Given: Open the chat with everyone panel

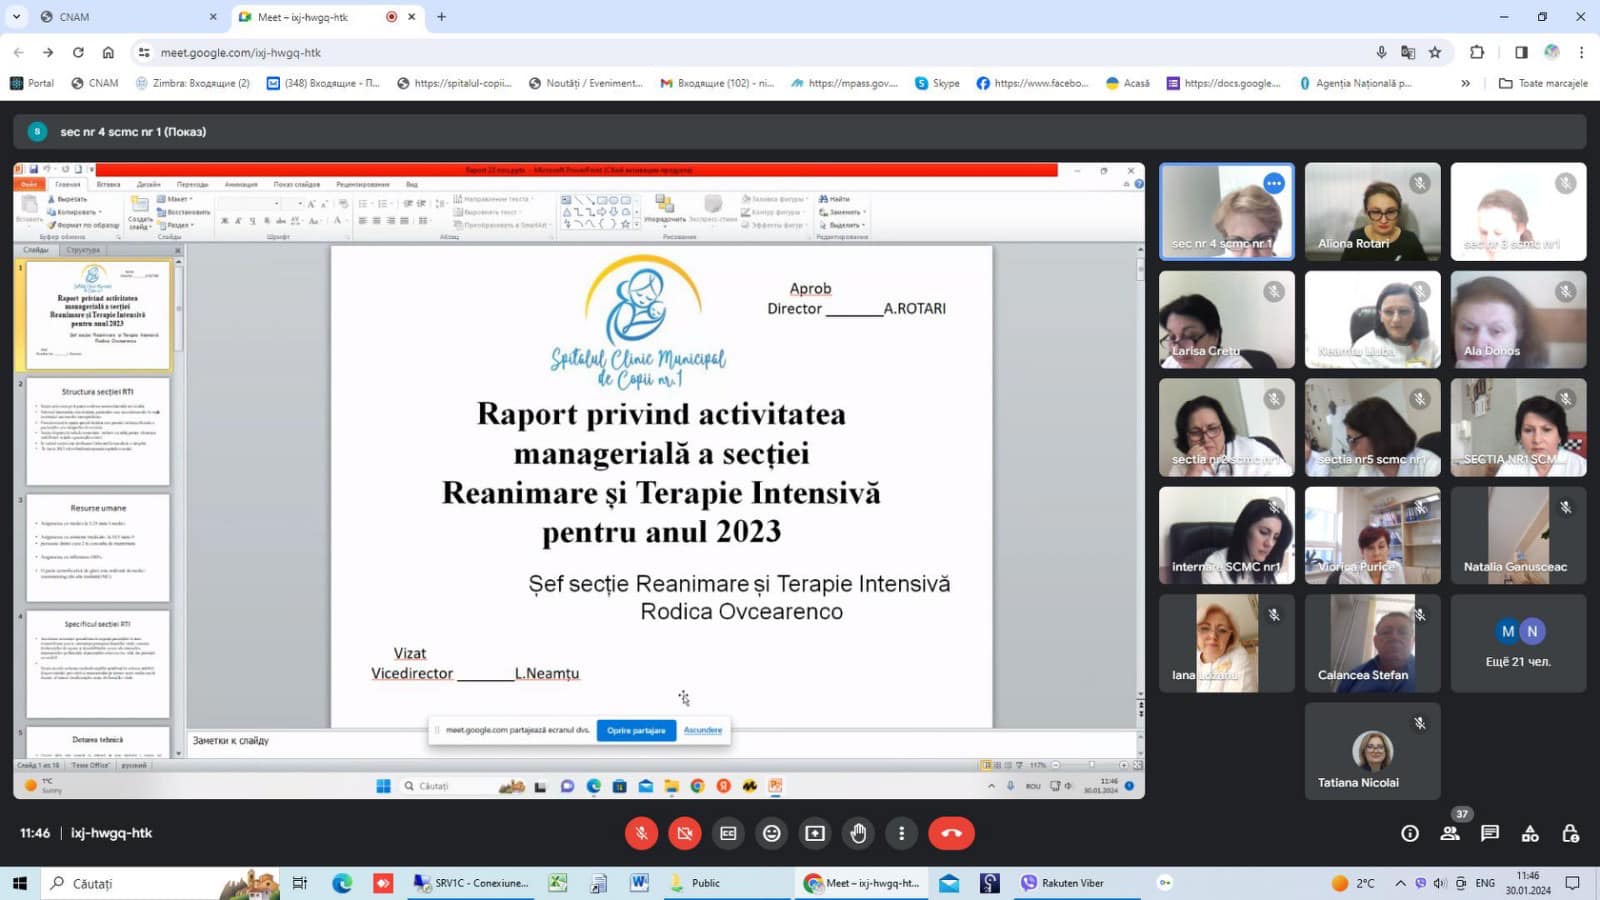Looking at the screenshot, I should (1490, 833).
